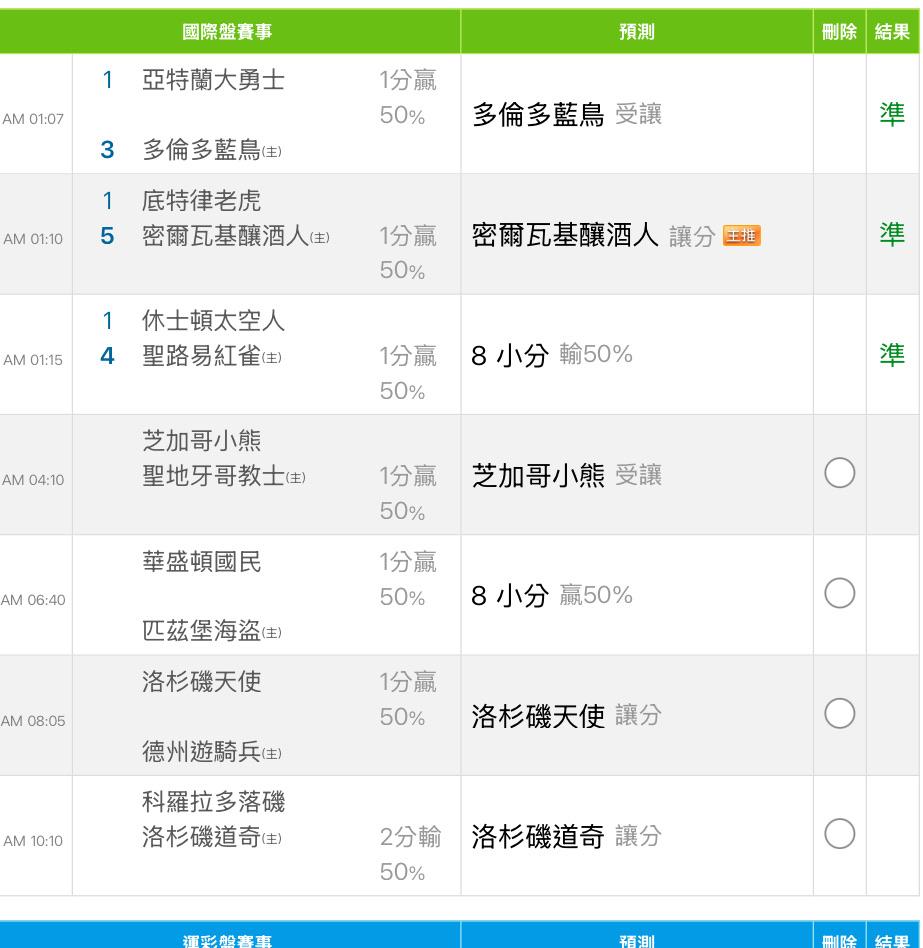Click prediction 8 小分 贏50%

[552, 595]
